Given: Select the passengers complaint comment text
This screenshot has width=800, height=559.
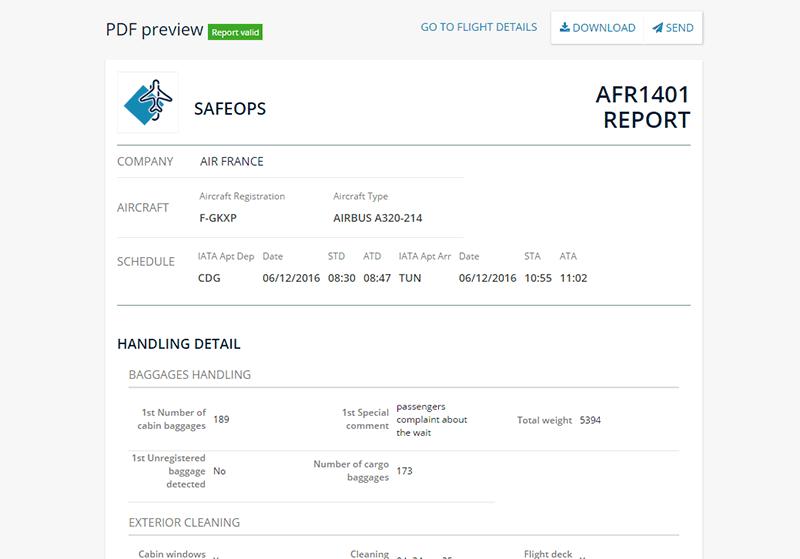Looking at the screenshot, I should pyautogui.click(x=432, y=419).
